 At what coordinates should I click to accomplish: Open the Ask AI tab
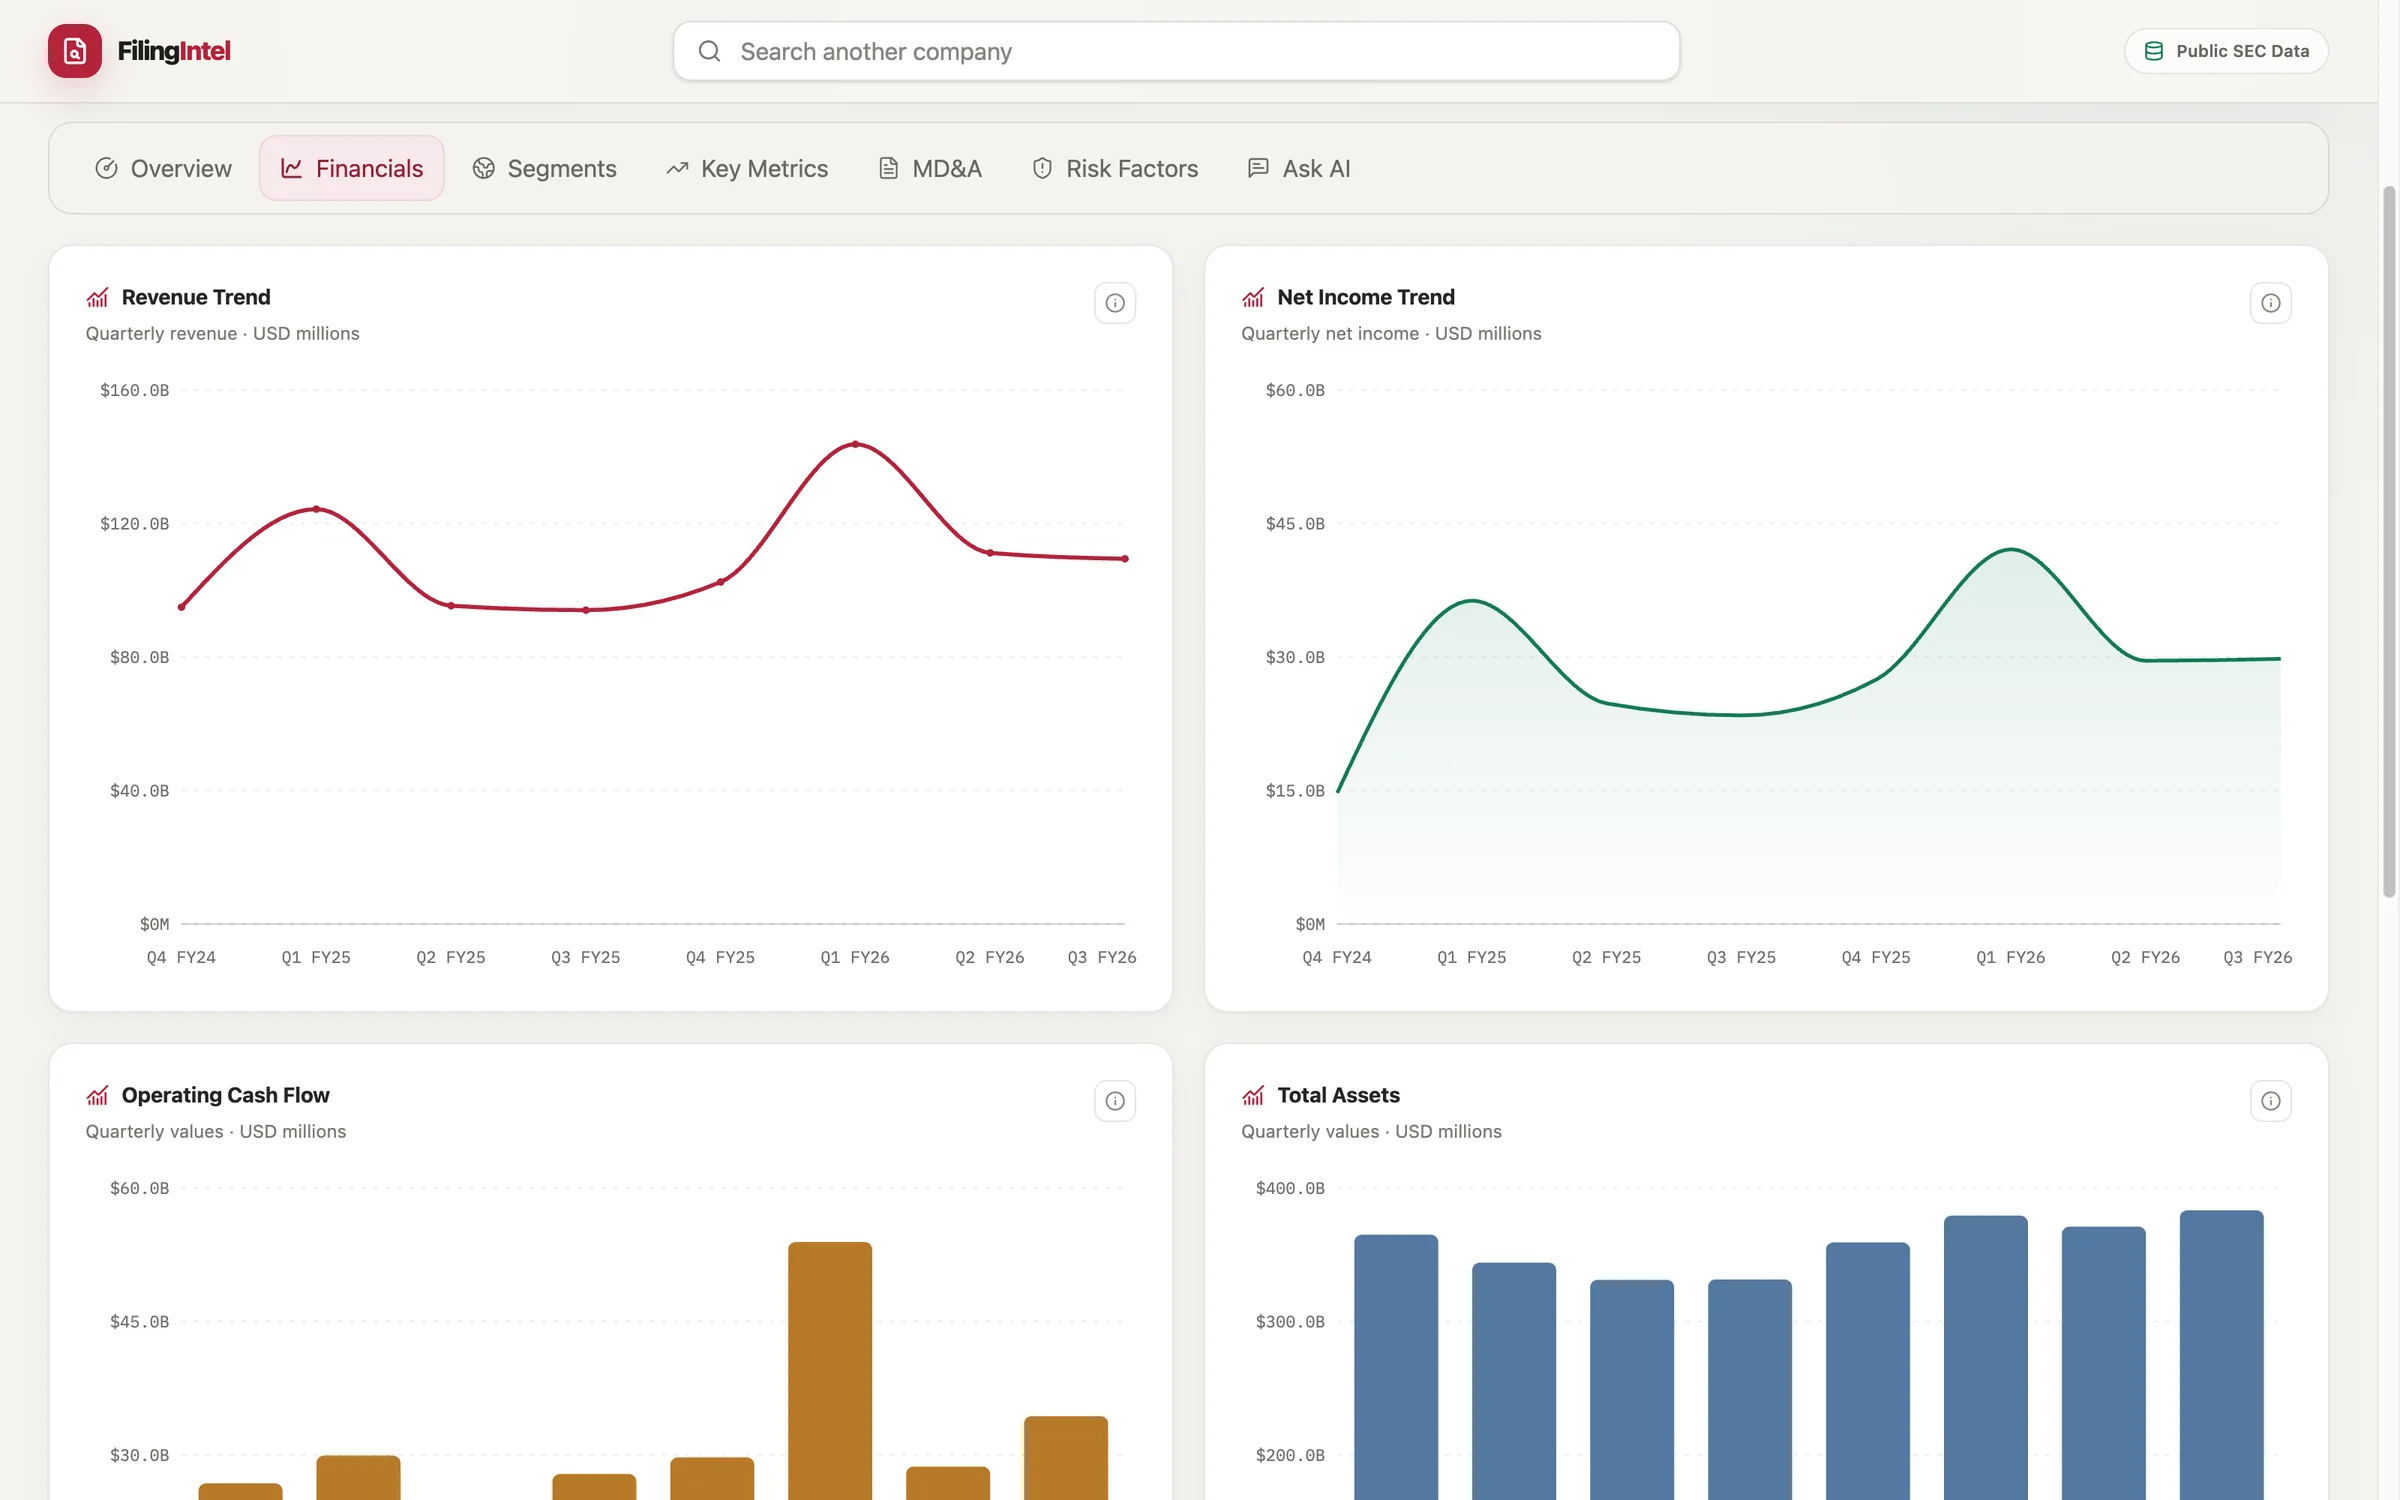[1299, 168]
